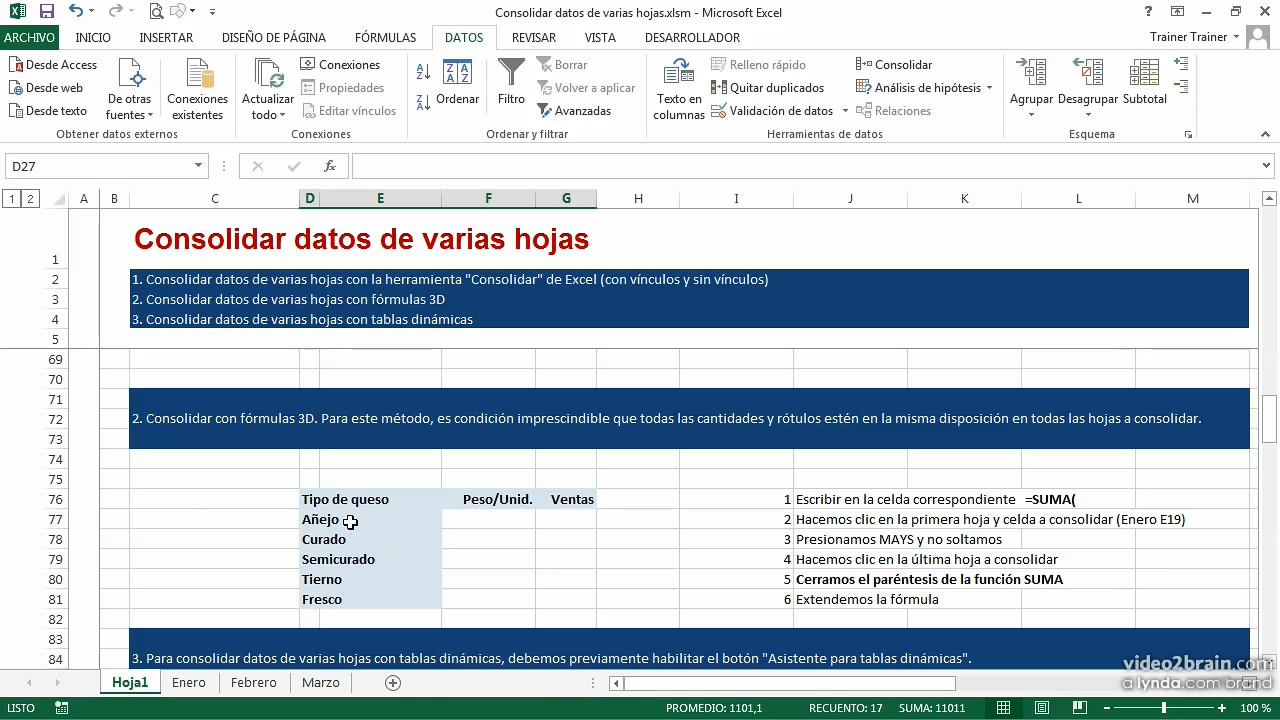Show outline level 2
The height and width of the screenshot is (720, 1280).
pyautogui.click(x=30, y=199)
